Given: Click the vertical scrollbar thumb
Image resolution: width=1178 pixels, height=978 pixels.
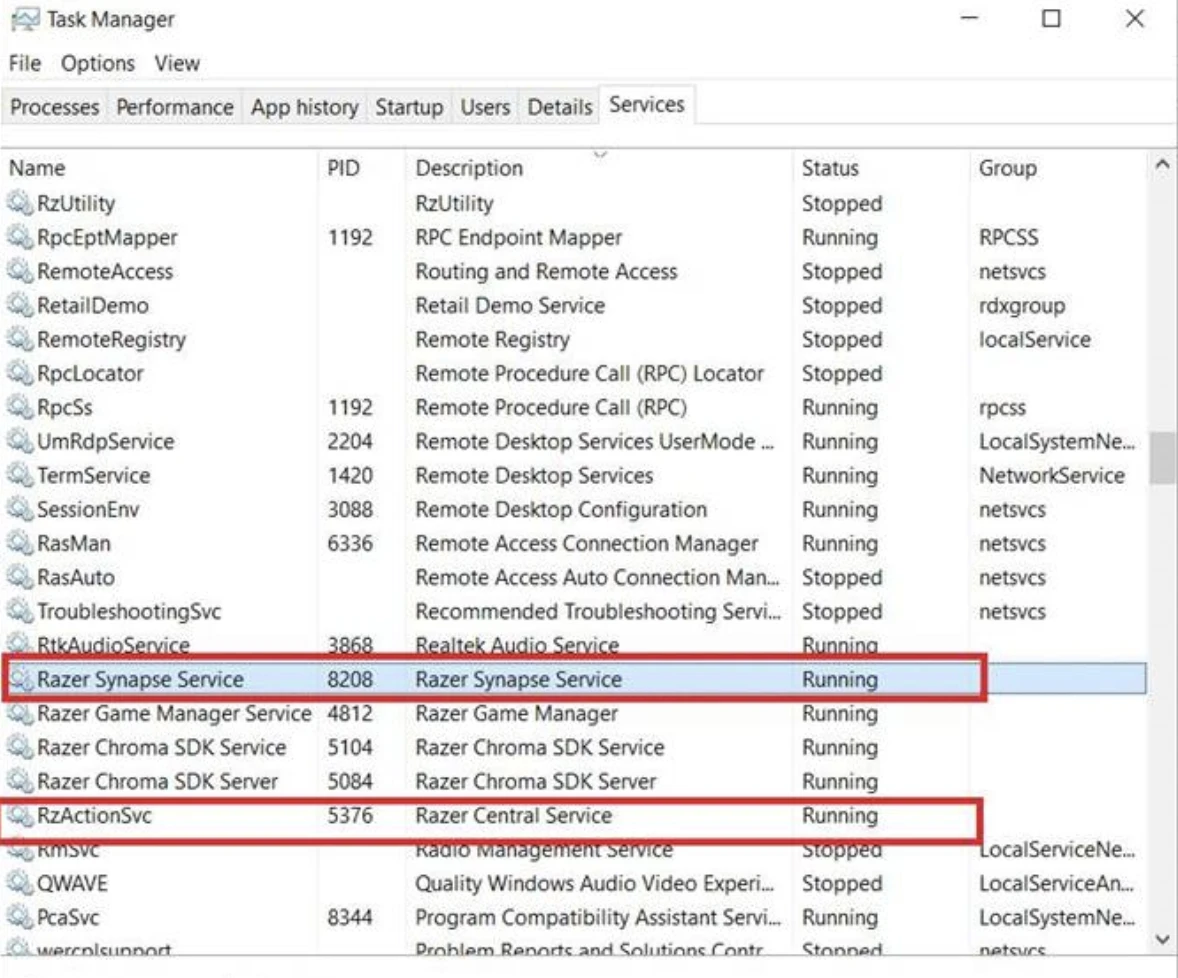Looking at the screenshot, I should pyautogui.click(x=1163, y=457).
